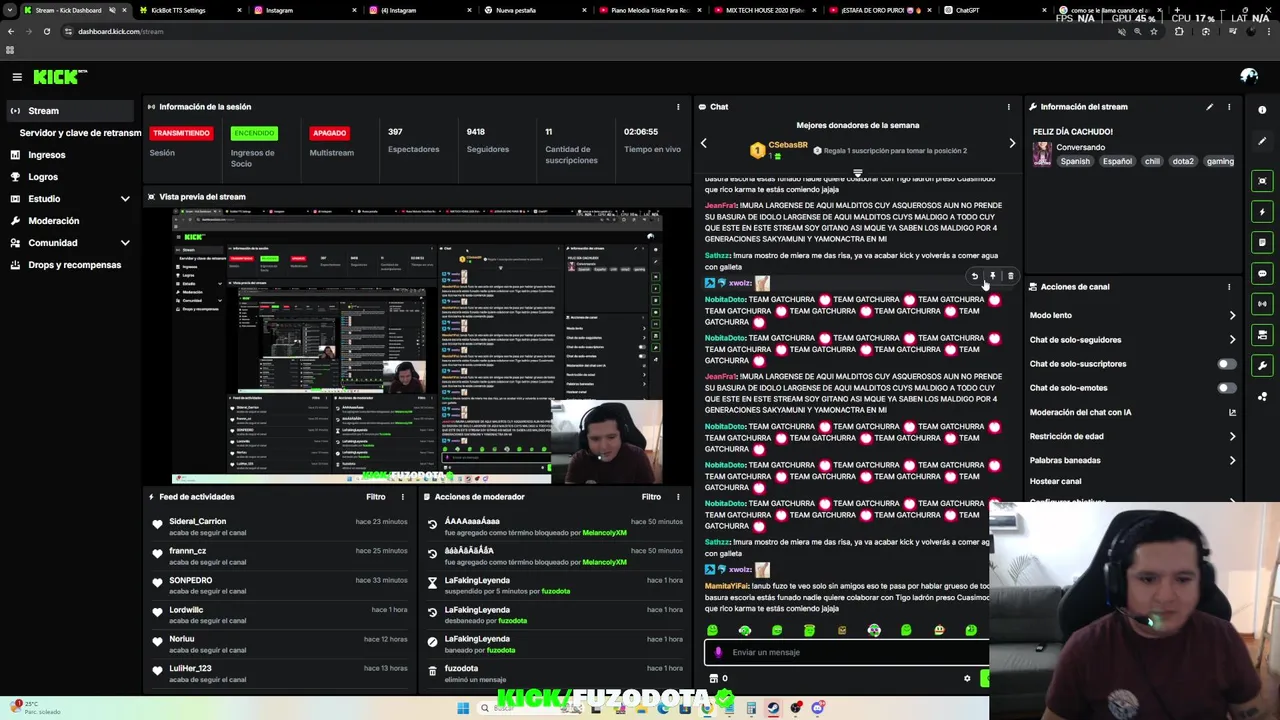Viewport: 1280px width, 720px height.
Task: Delete the hovered chat message
Action: 1010,276
